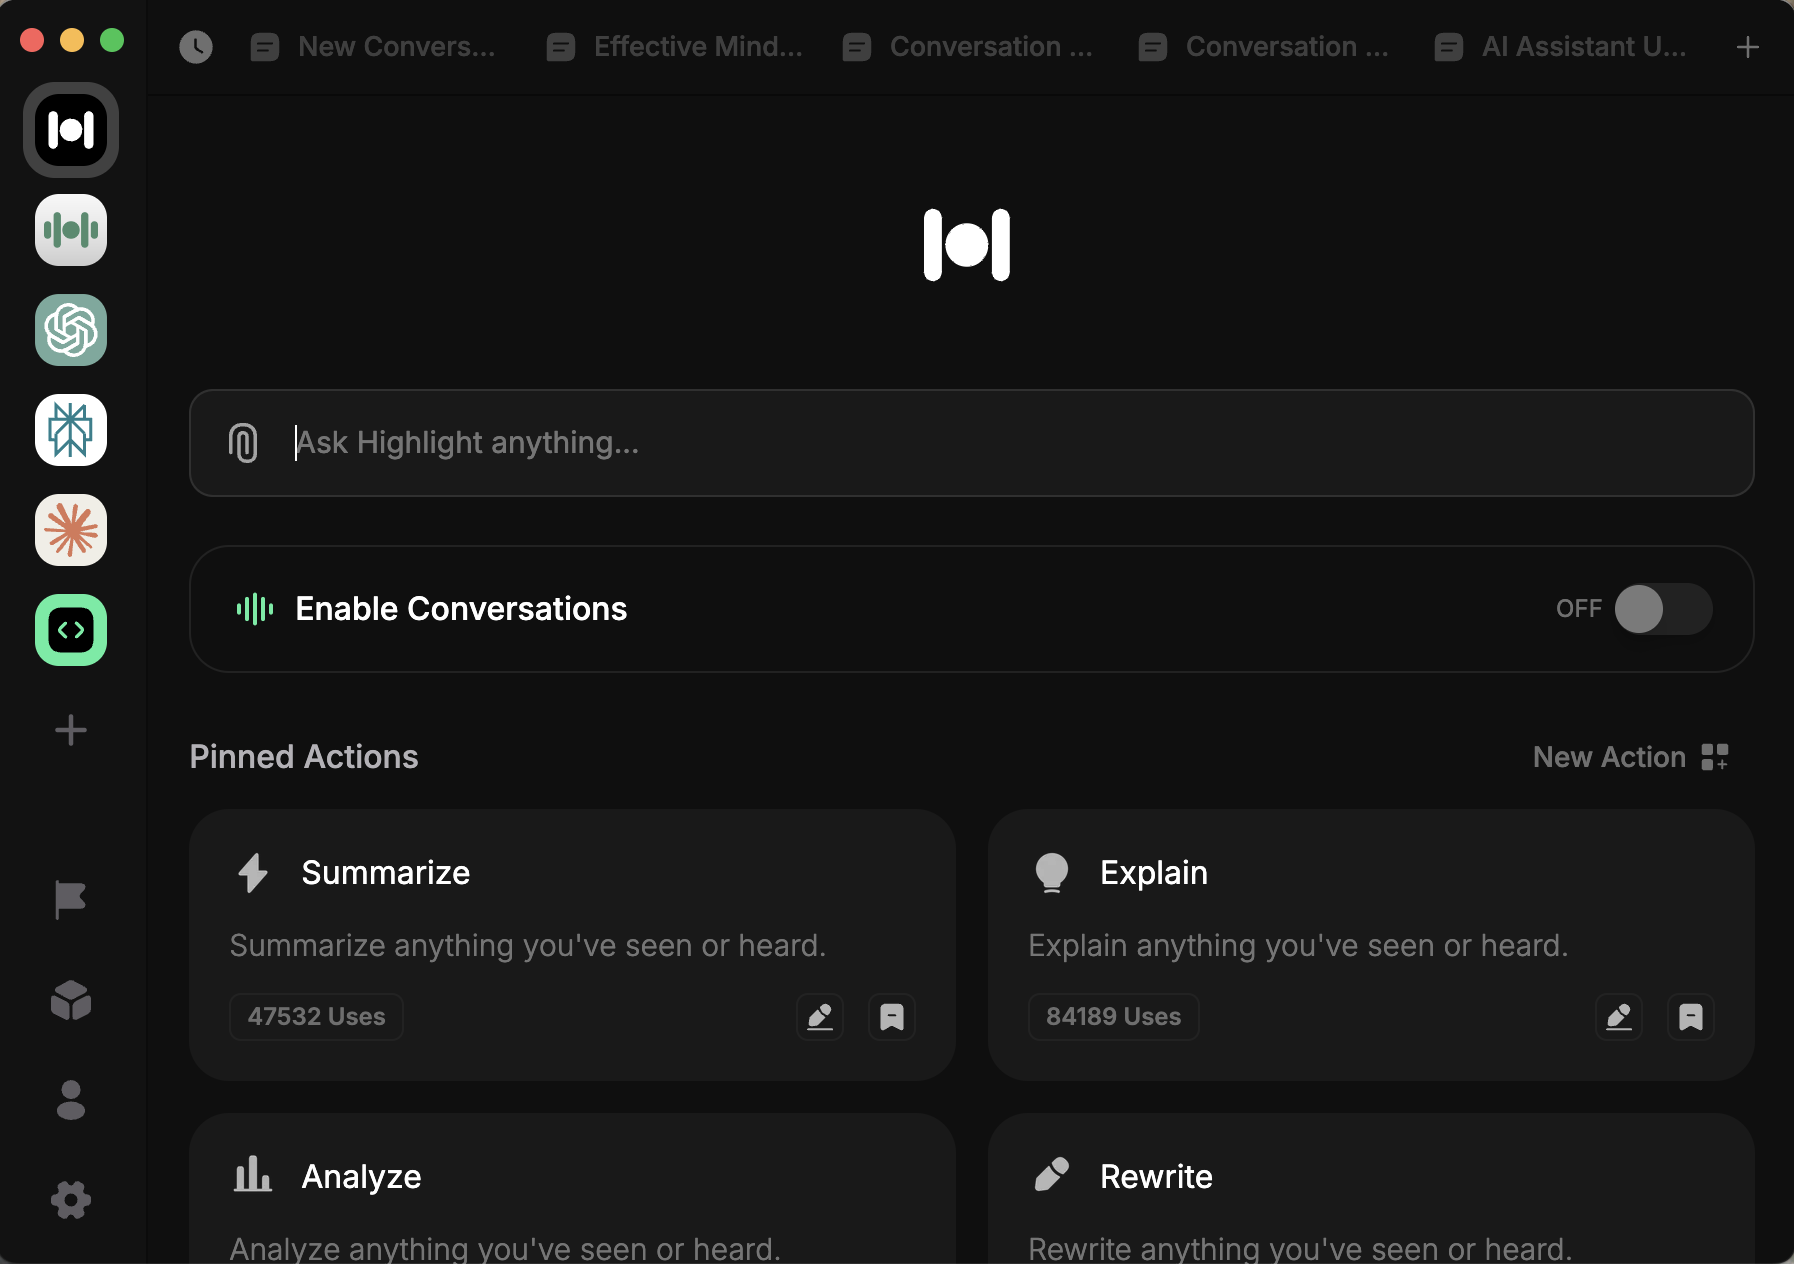Focus the Ask Highlight anything input

[x=972, y=443]
